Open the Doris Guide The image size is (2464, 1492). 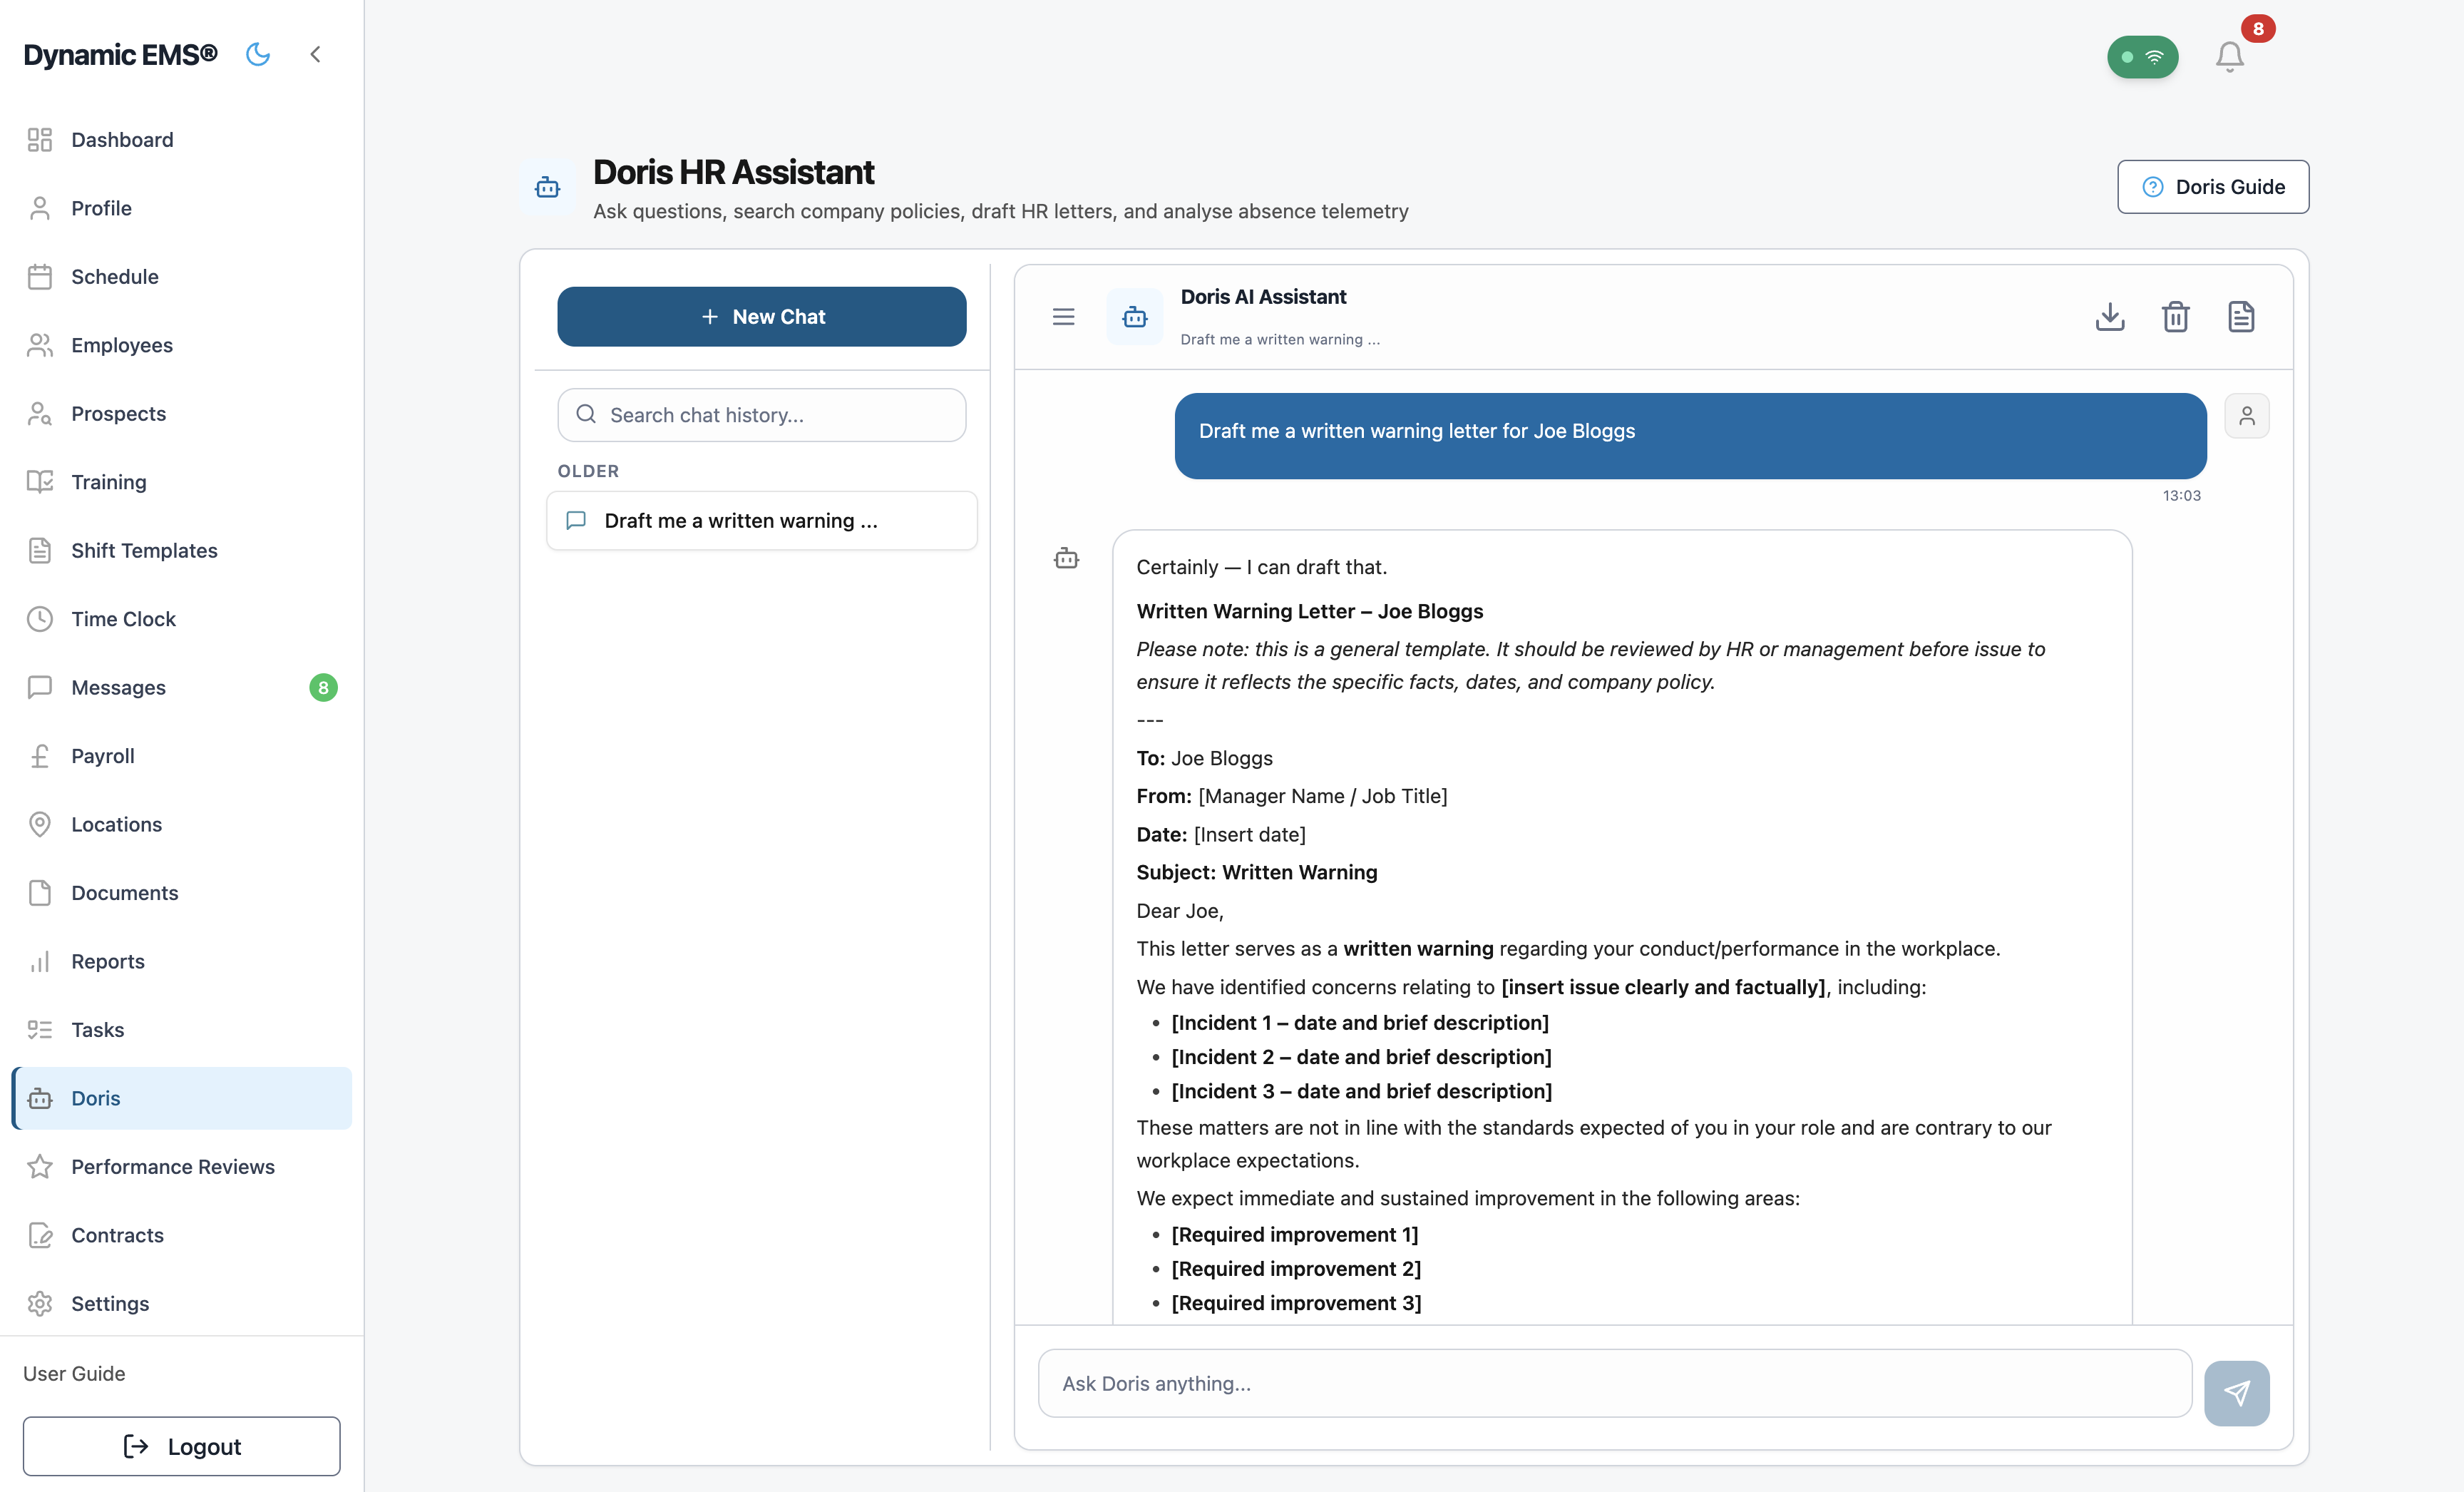click(x=2212, y=186)
